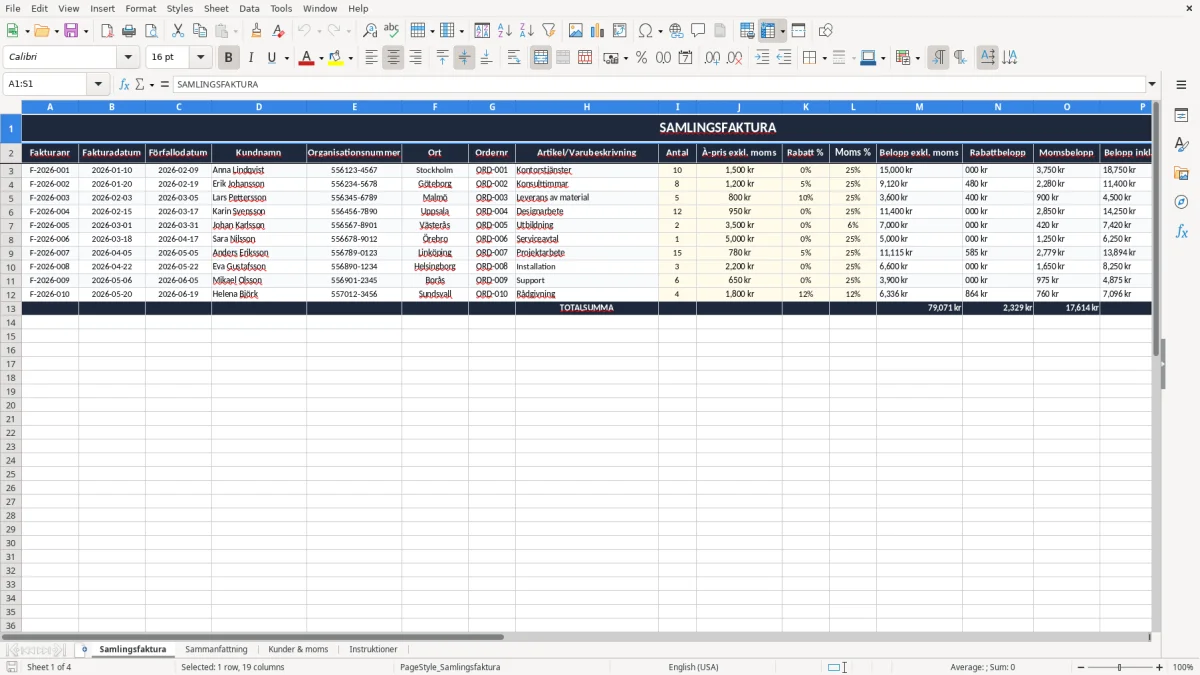
Task: Open the Sheet menu
Action: (x=216, y=8)
